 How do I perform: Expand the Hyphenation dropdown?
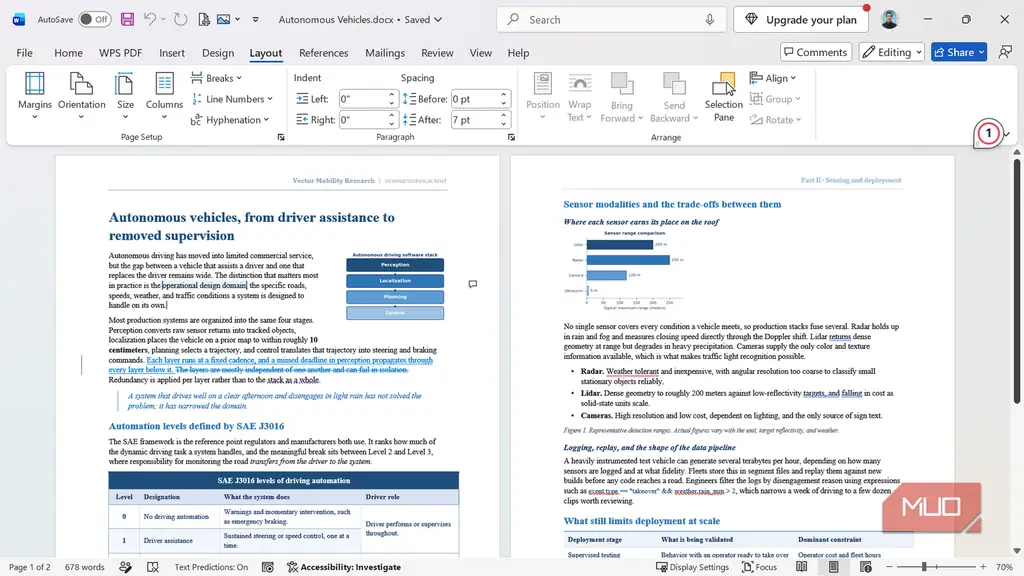click(230, 120)
